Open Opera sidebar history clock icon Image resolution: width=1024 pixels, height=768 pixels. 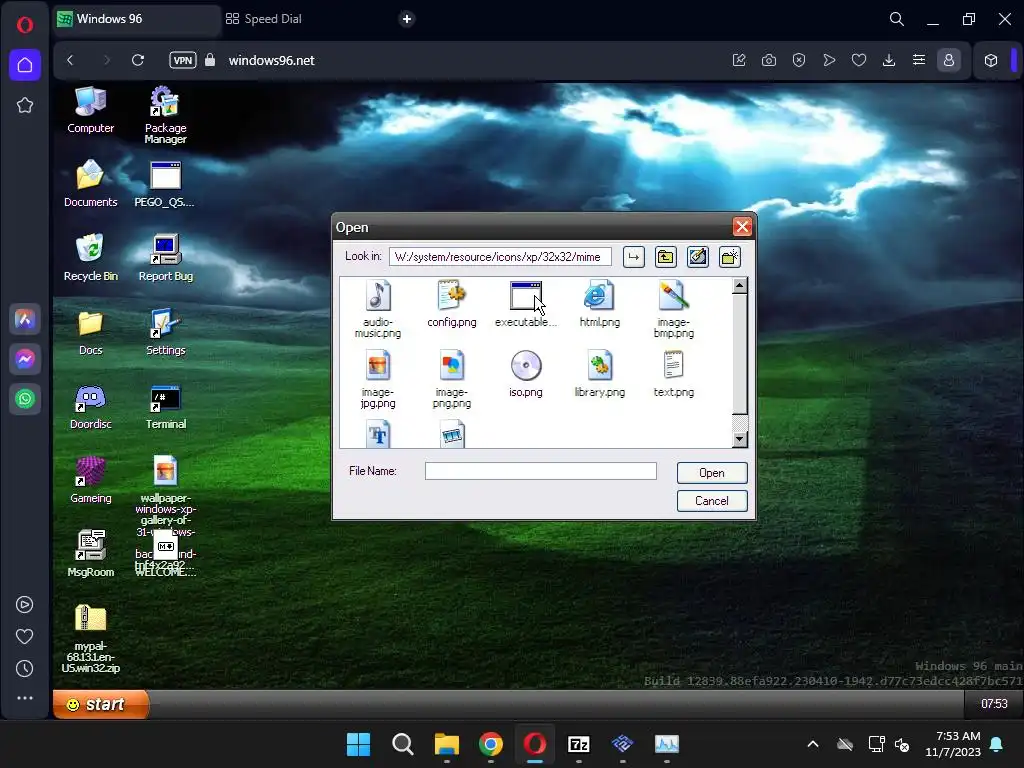[x=25, y=668]
